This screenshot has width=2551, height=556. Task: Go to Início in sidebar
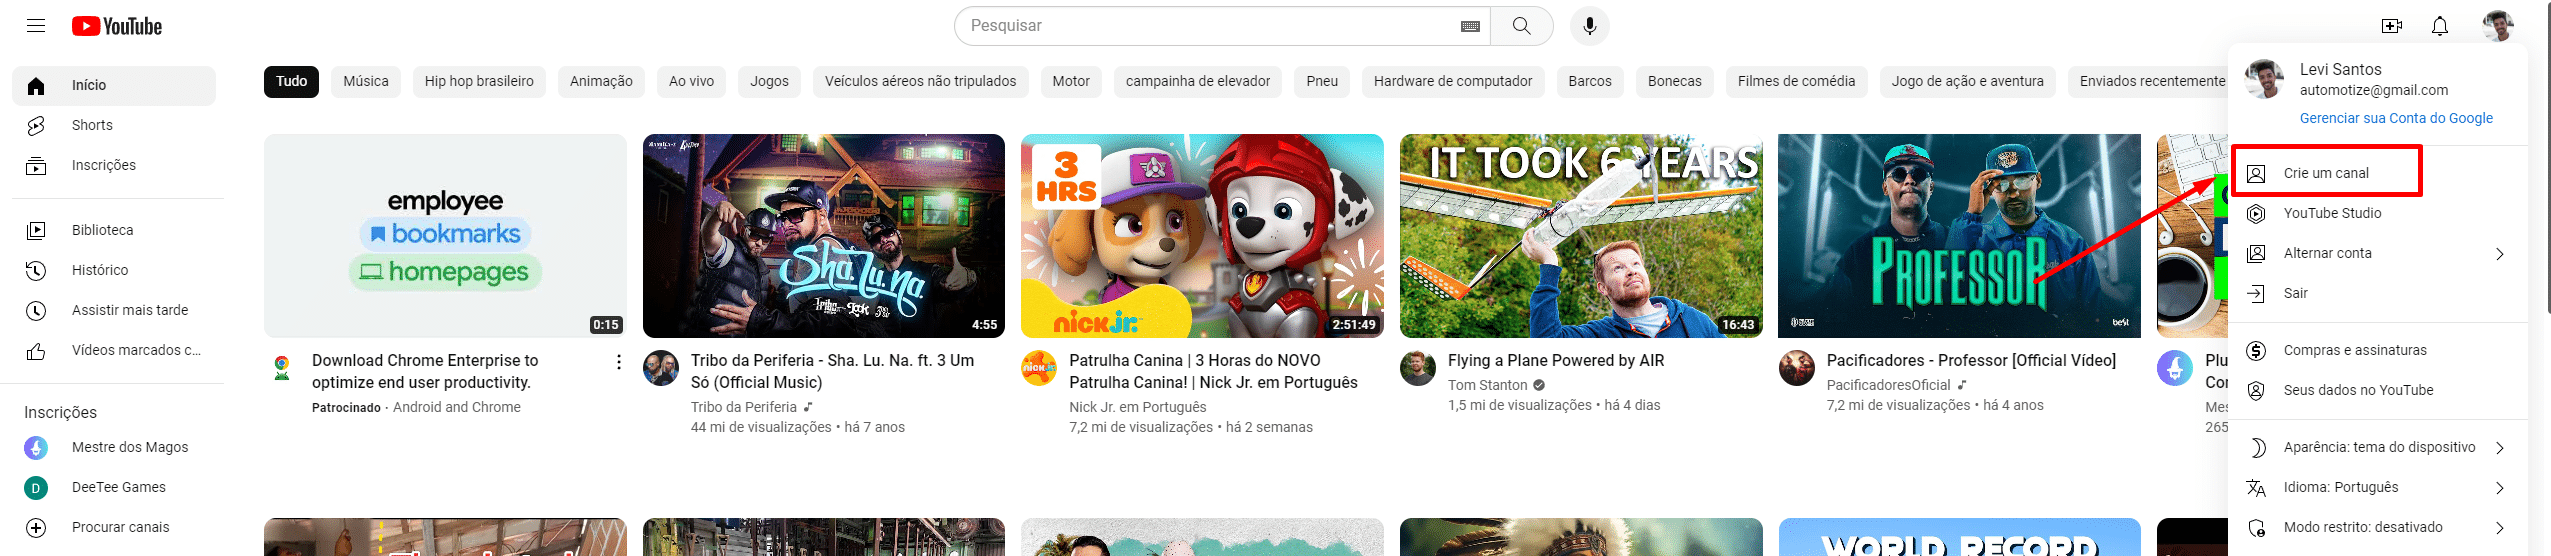[114, 85]
